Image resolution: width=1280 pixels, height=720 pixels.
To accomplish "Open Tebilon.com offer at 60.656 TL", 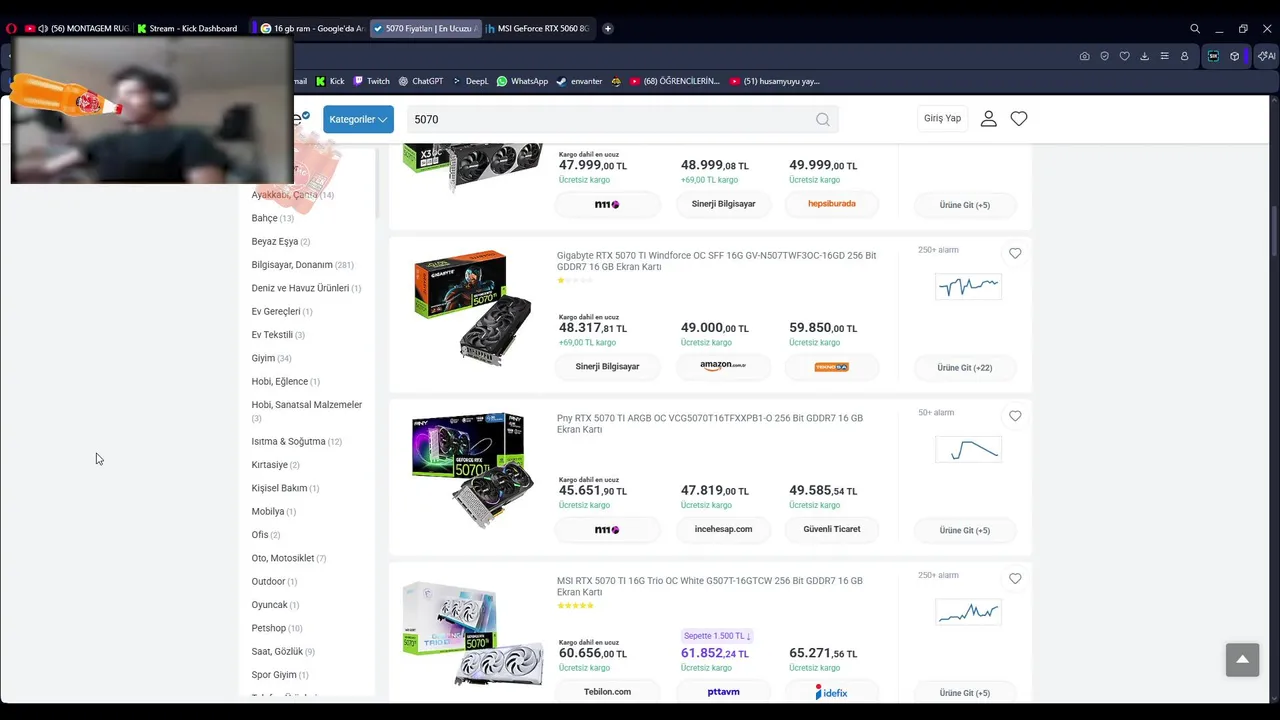I will point(607,692).
